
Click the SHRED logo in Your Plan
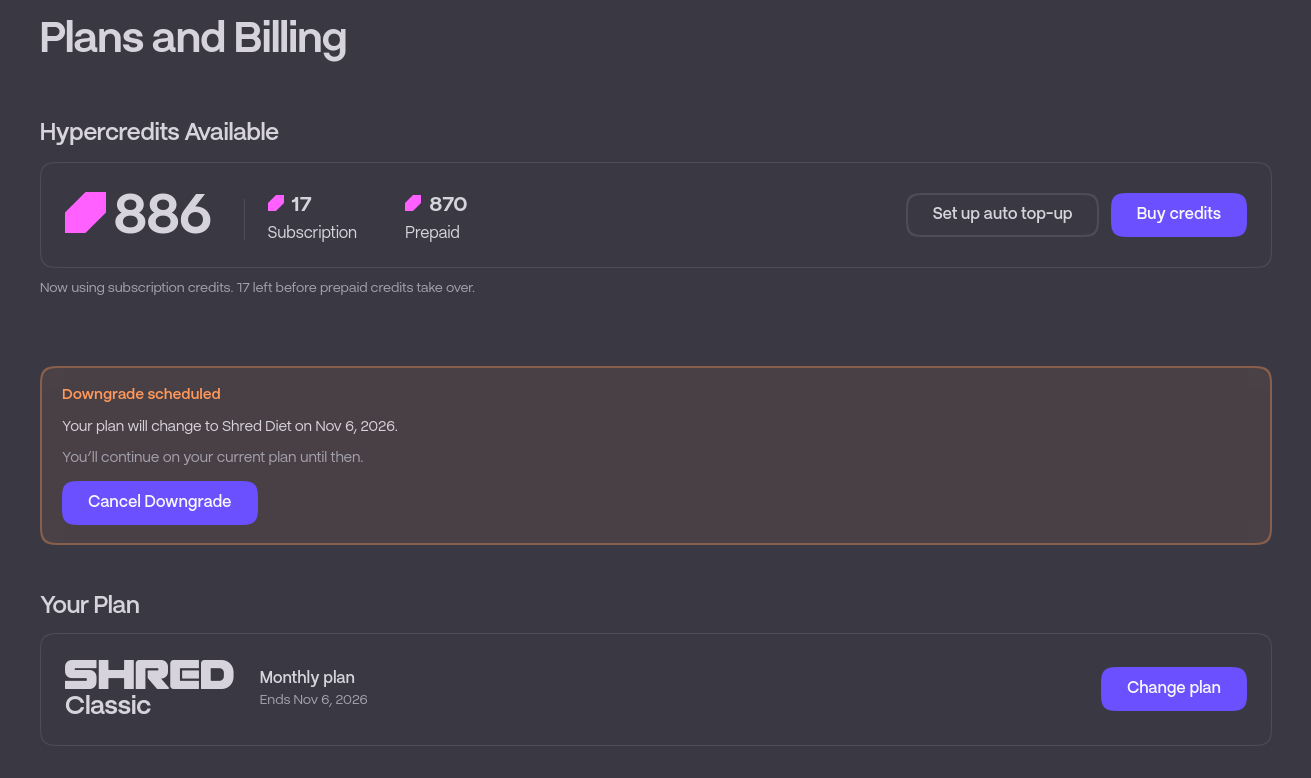point(149,675)
